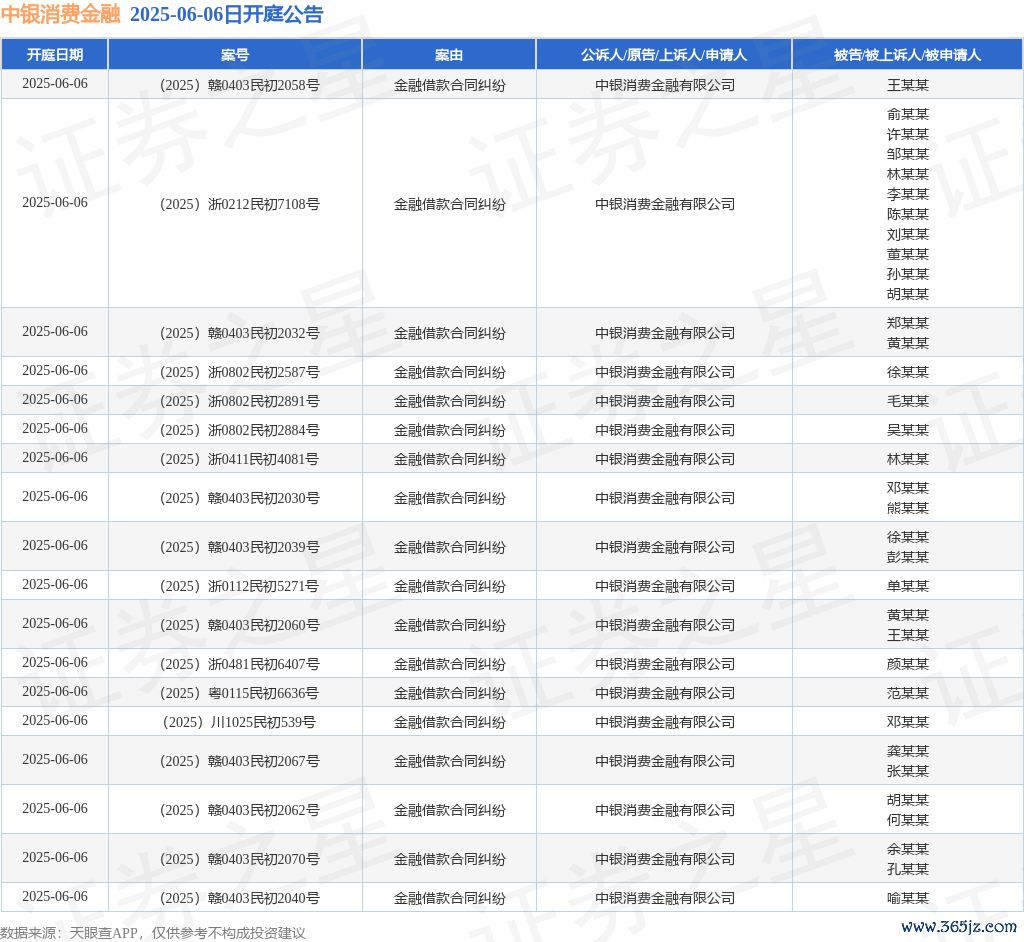The height and width of the screenshot is (942, 1024).
Task: Click case number 浙0411民初4081号
Action: (240, 459)
